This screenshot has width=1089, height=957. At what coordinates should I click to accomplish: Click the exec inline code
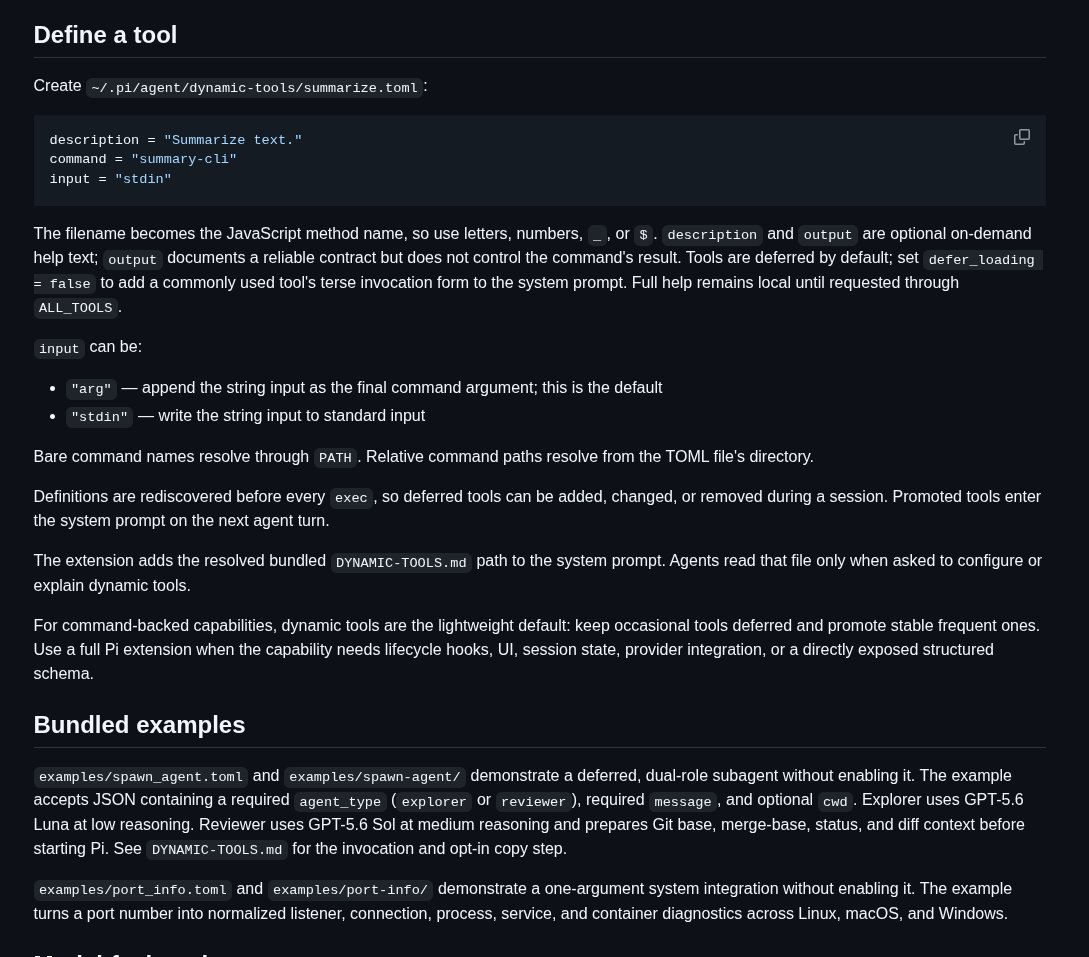pos(351,498)
